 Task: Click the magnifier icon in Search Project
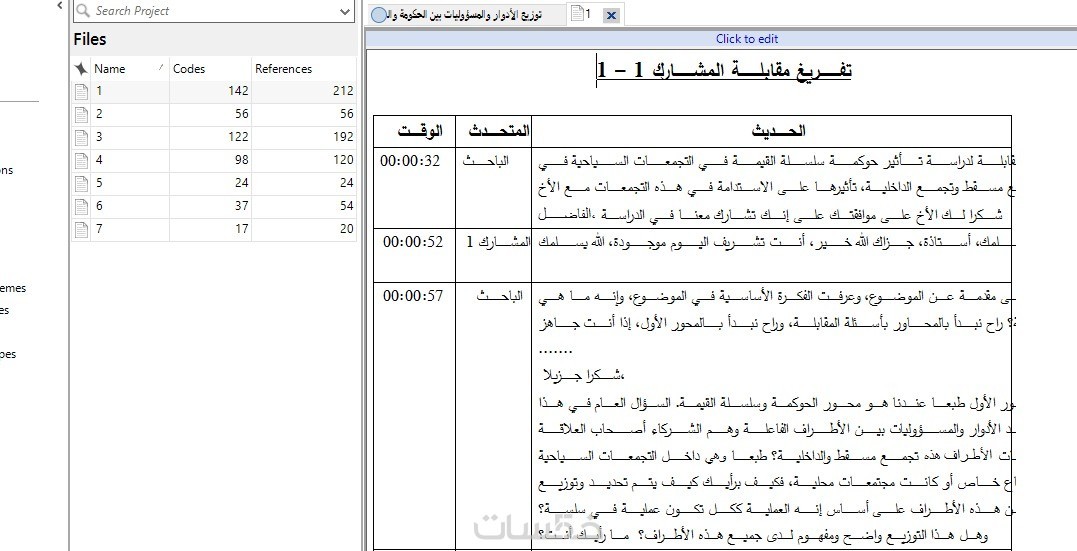click(83, 11)
